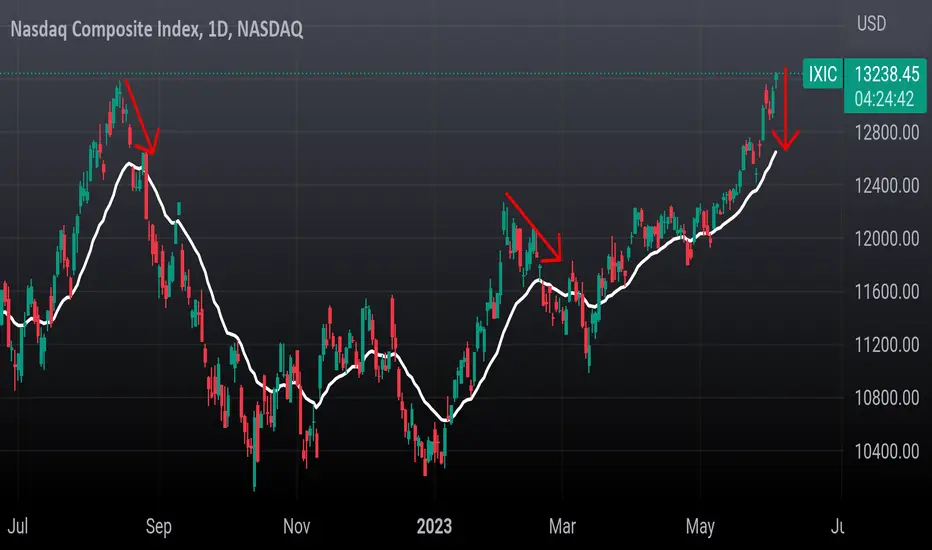The width and height of the screenshot is (932, 550).
Task: Click the 11200.00 price axis label
Action: 887,345
